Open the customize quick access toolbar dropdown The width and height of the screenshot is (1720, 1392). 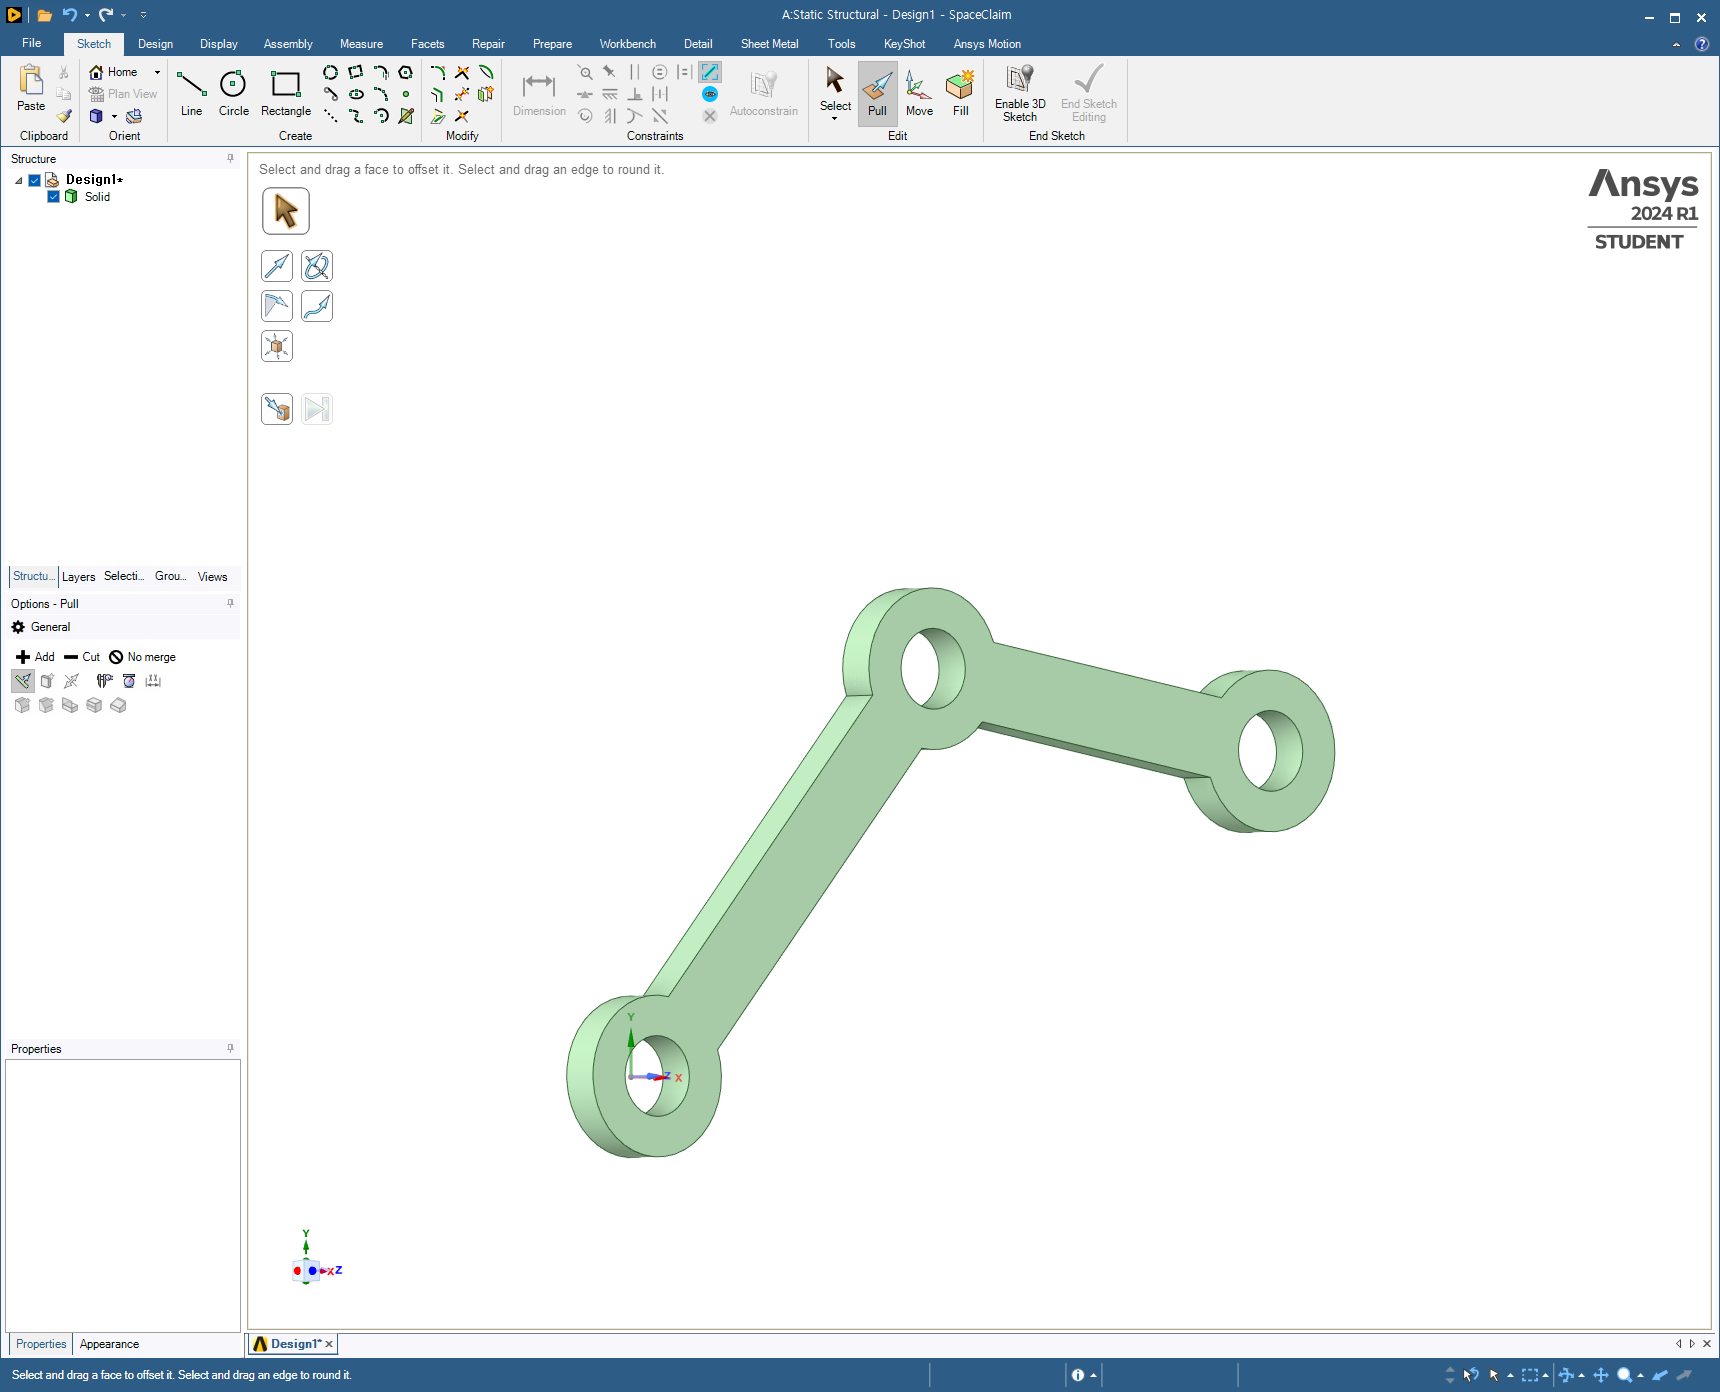point(143,15)
